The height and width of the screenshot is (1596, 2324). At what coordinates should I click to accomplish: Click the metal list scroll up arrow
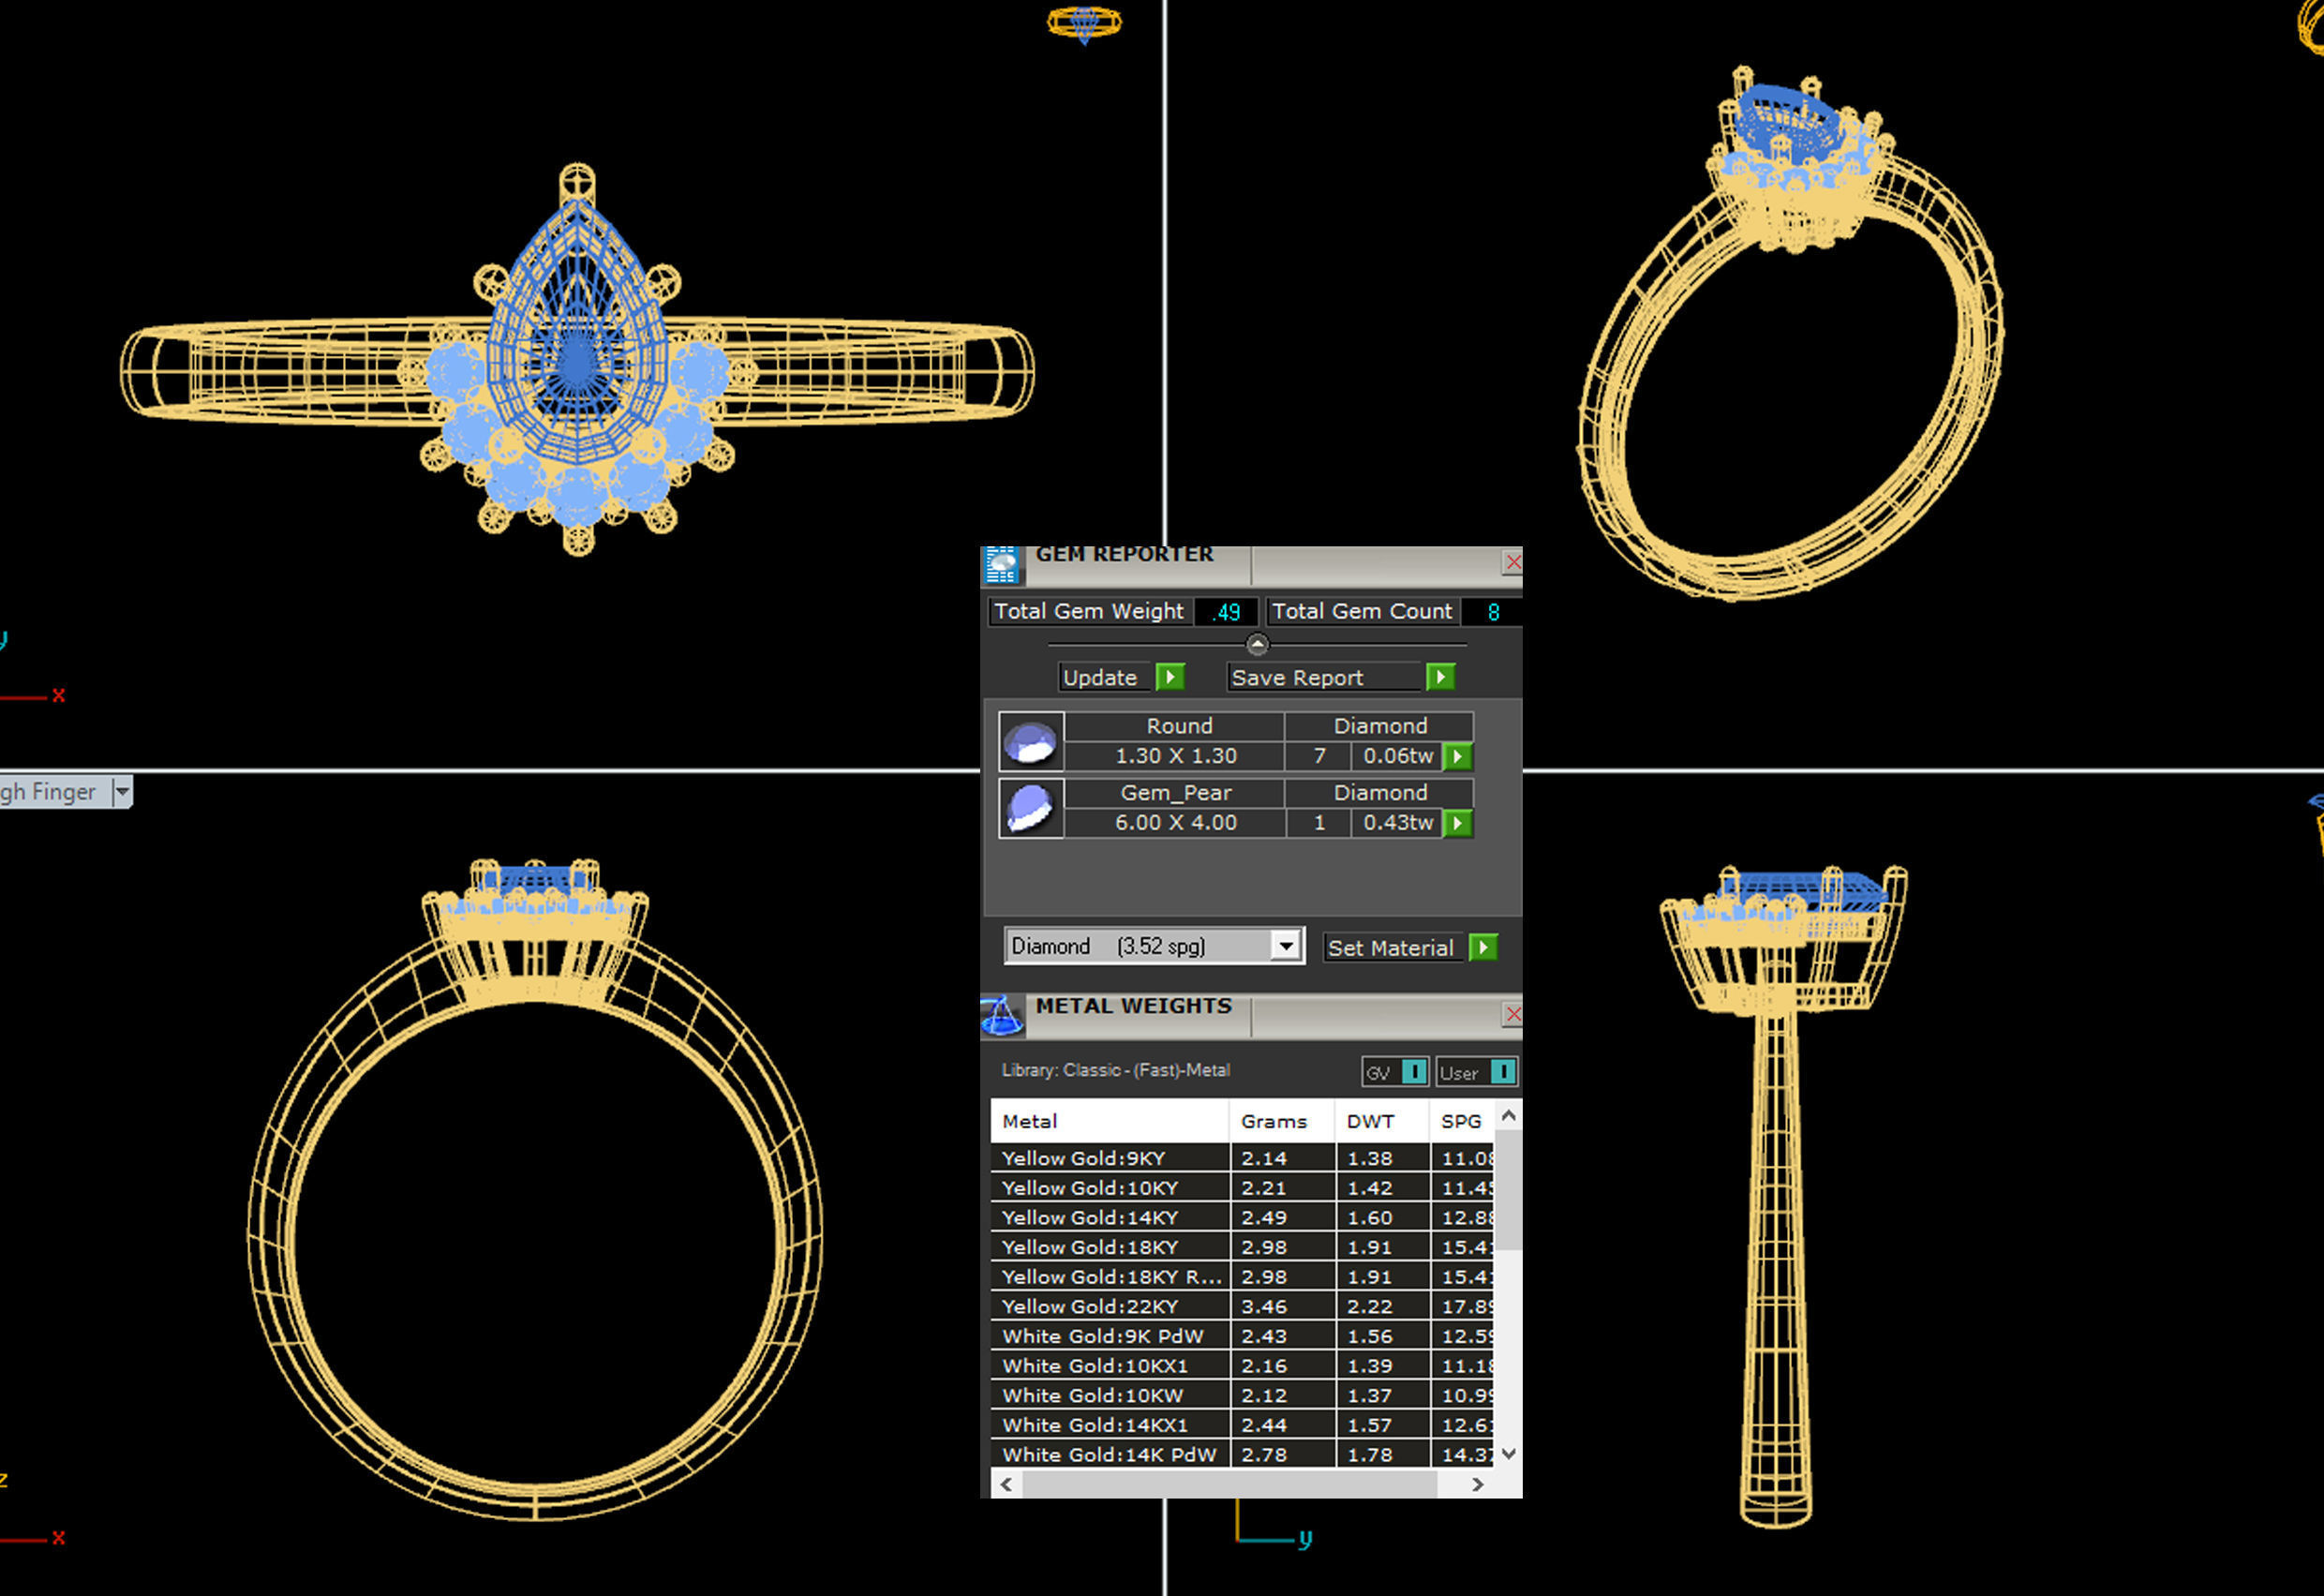pyautogui.click(x=1509, y=1114)
